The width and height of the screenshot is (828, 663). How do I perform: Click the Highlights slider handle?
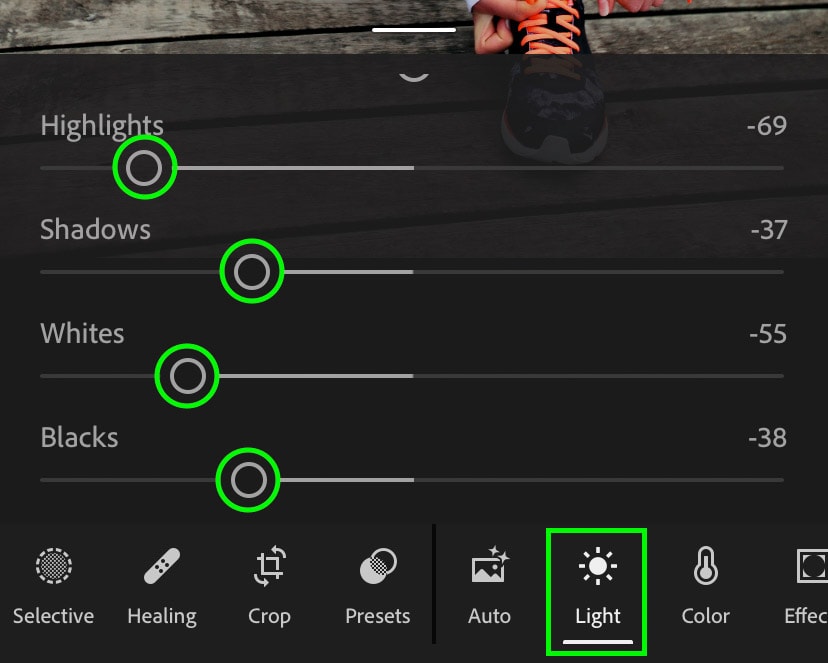(x=144, y=168)
